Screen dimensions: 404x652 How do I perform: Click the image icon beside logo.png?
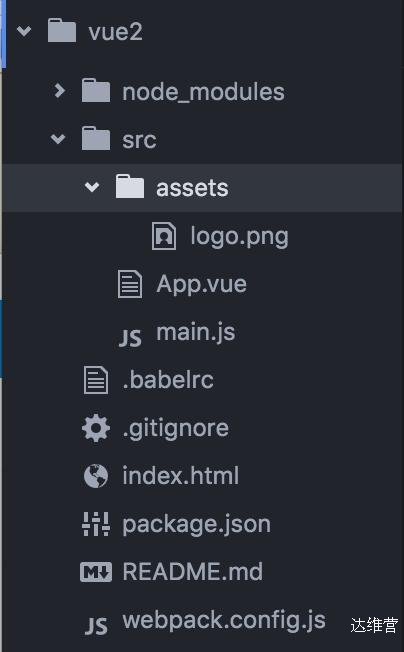tap(164, 236)
